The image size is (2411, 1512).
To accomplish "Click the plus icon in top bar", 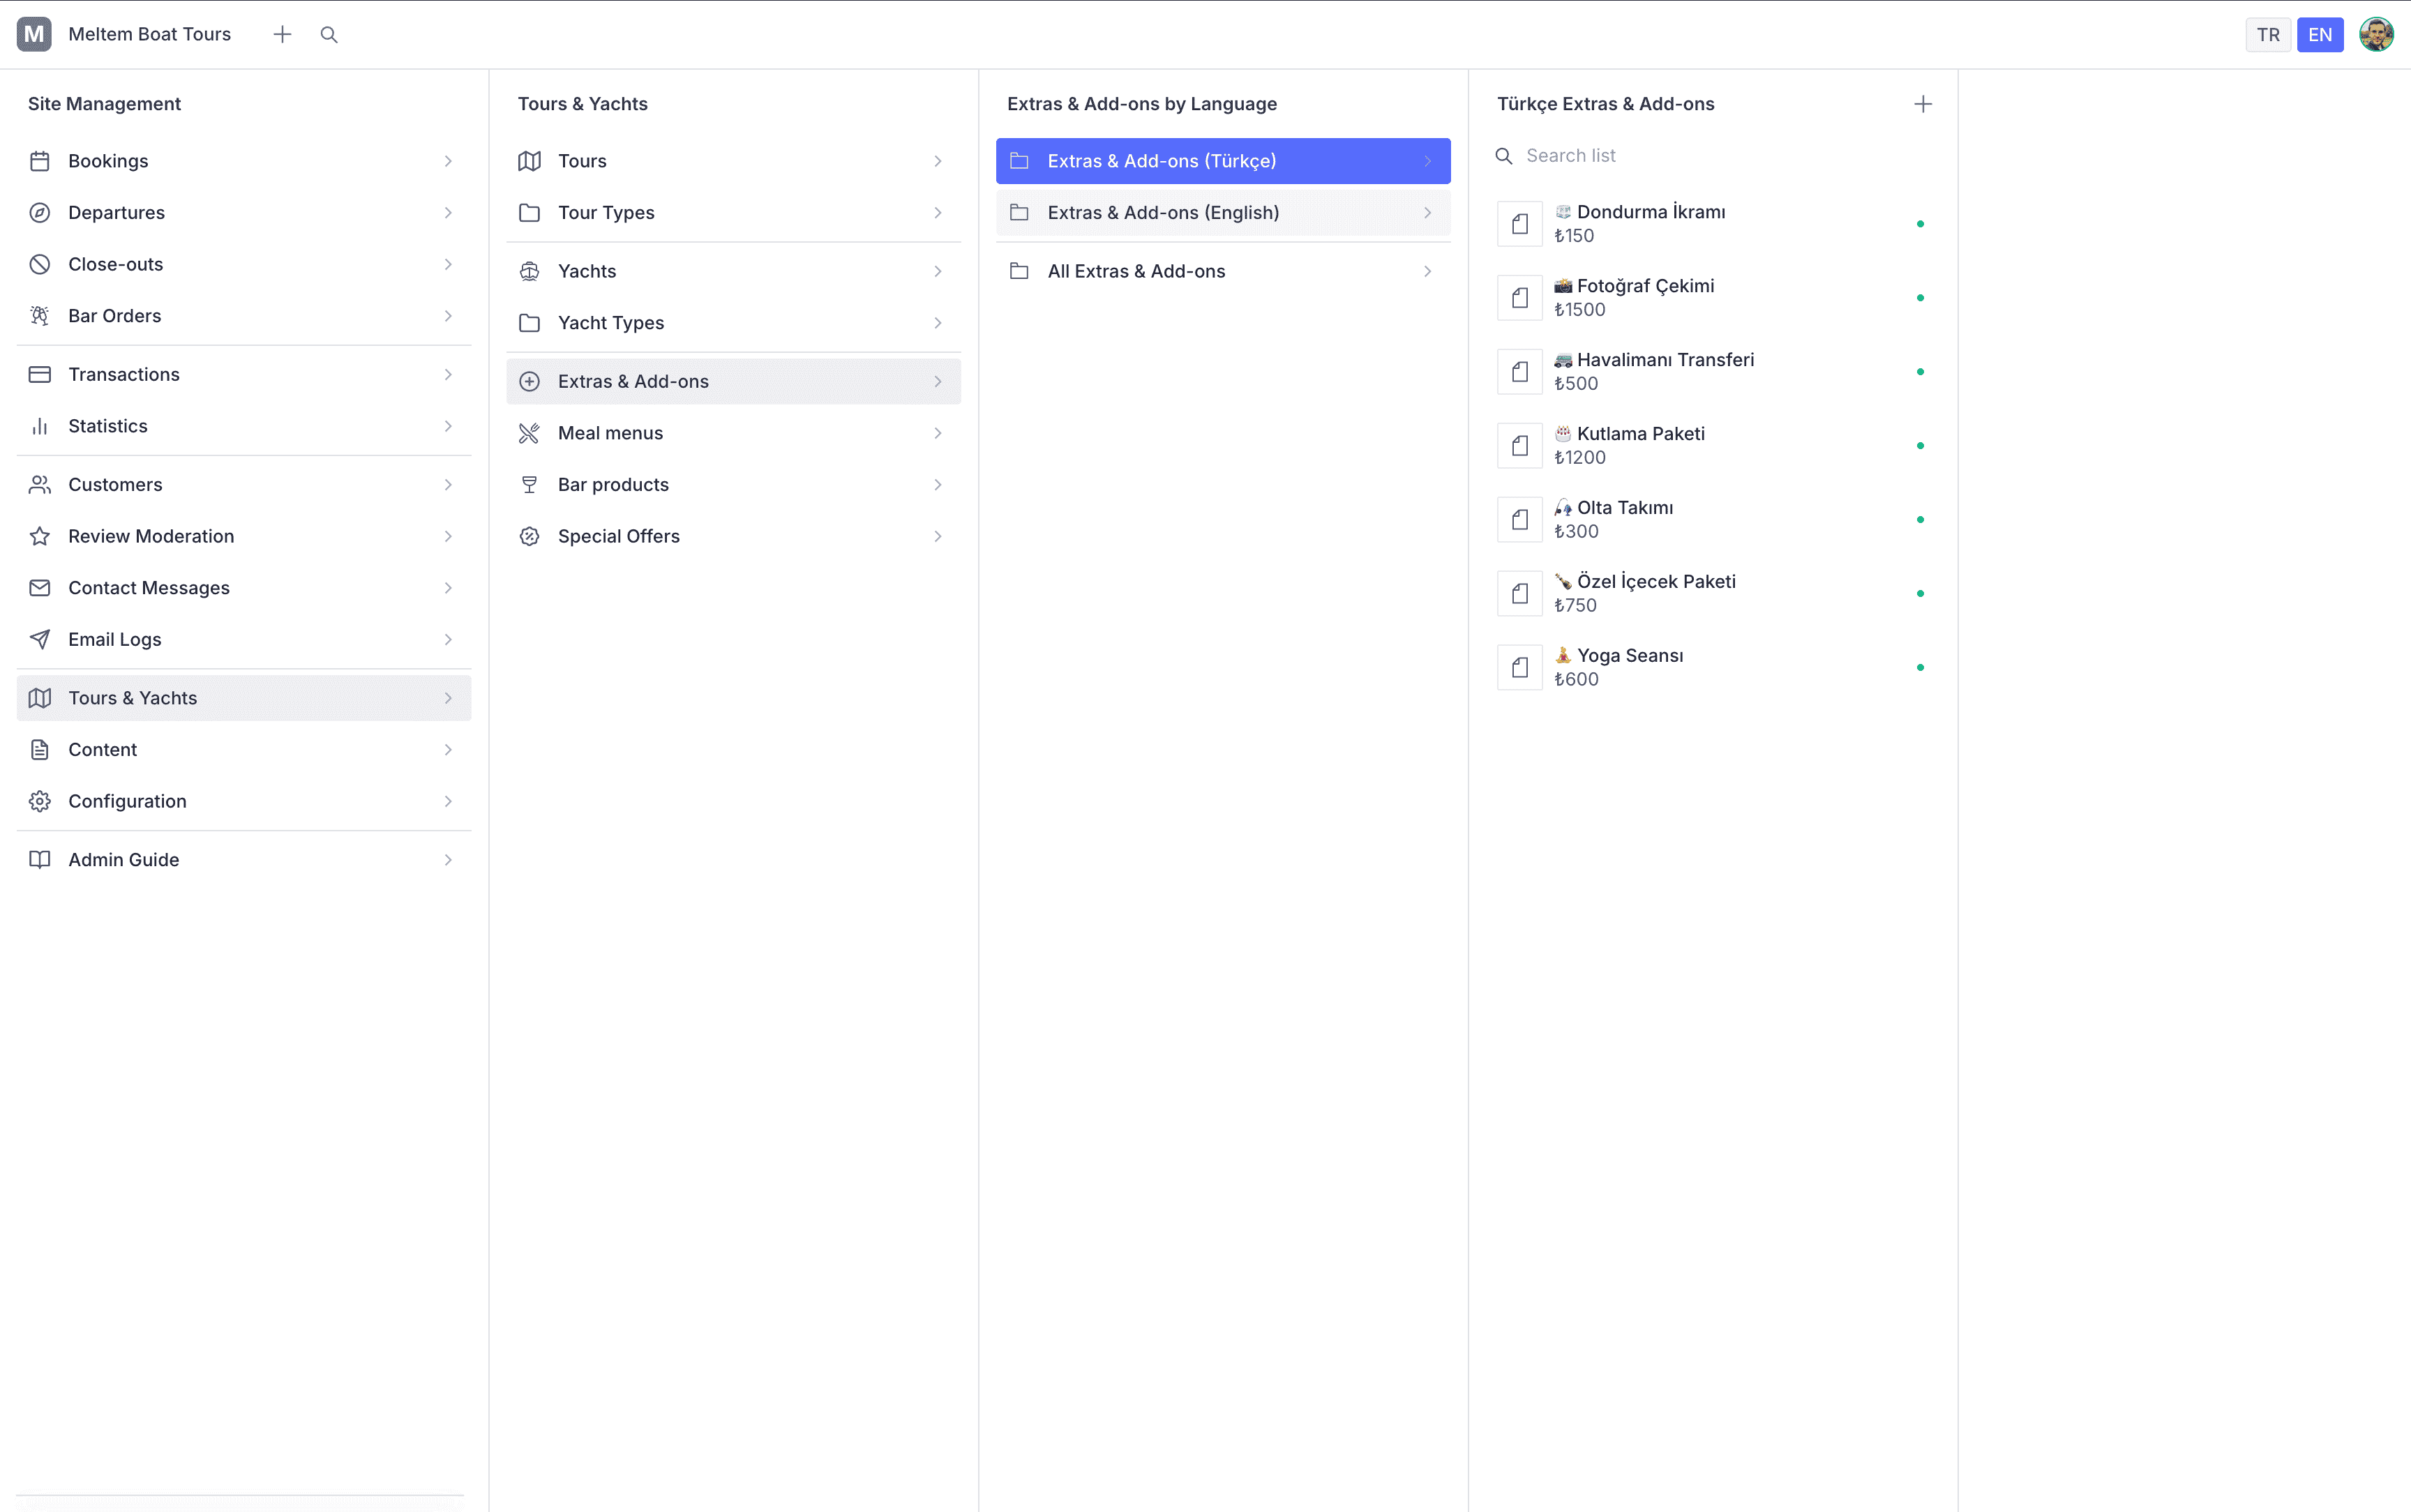I will point(282,34).
